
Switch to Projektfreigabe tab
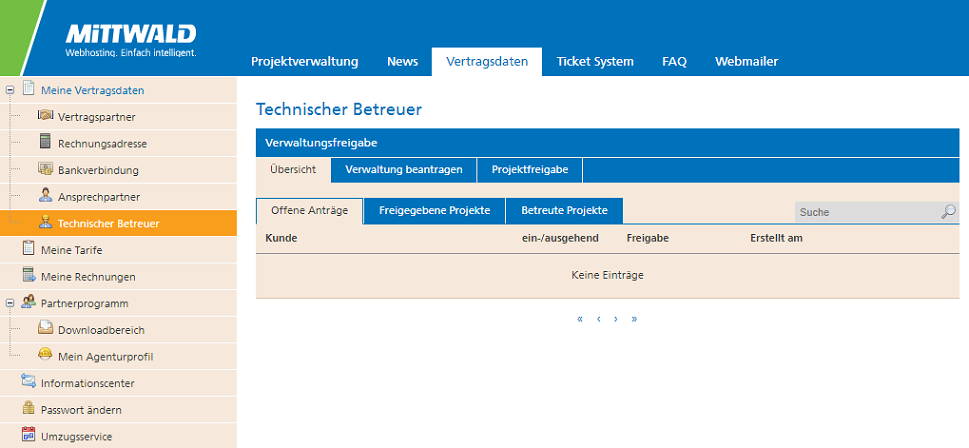tap(530, 170)
